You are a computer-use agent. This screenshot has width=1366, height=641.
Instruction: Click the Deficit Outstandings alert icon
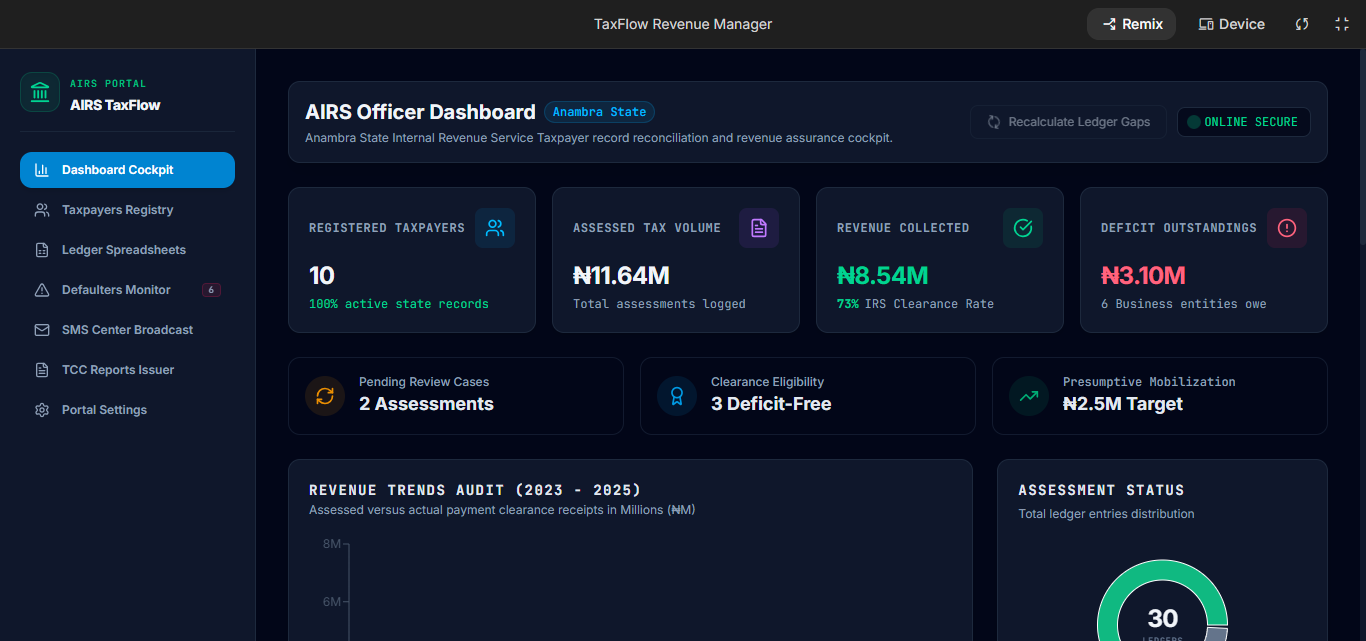click(1287, 228)
